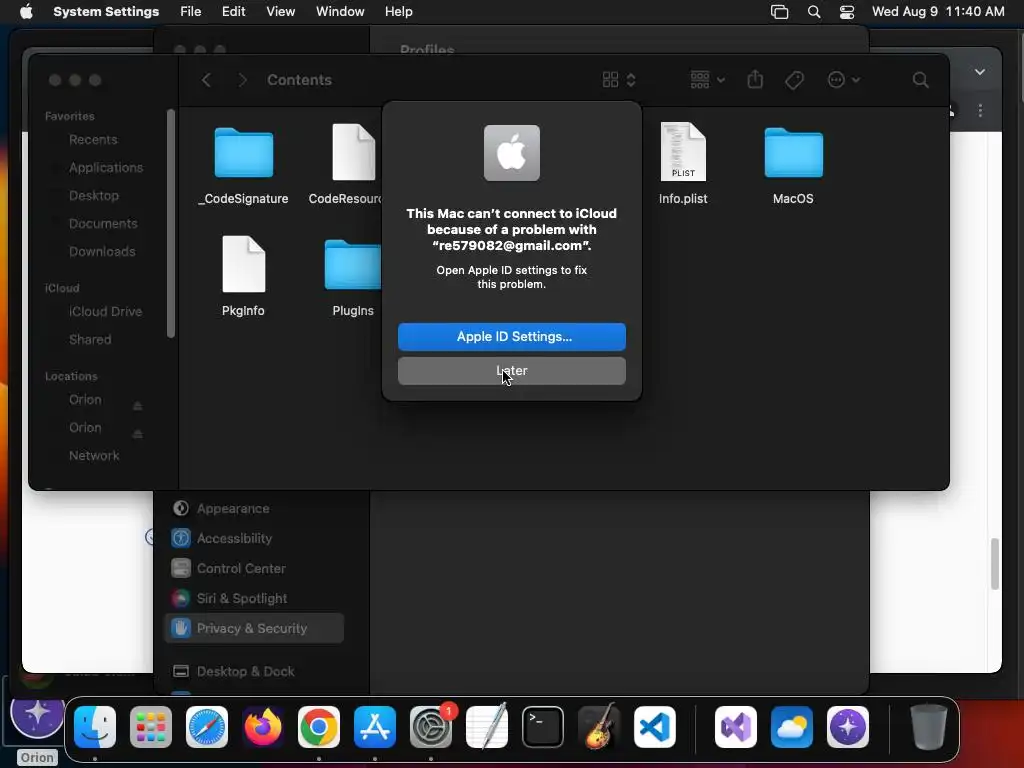Eject the second Orion volume
The width and height of the screenshot is (1024, 768).
pyautogui.click(x=138, y=434)
